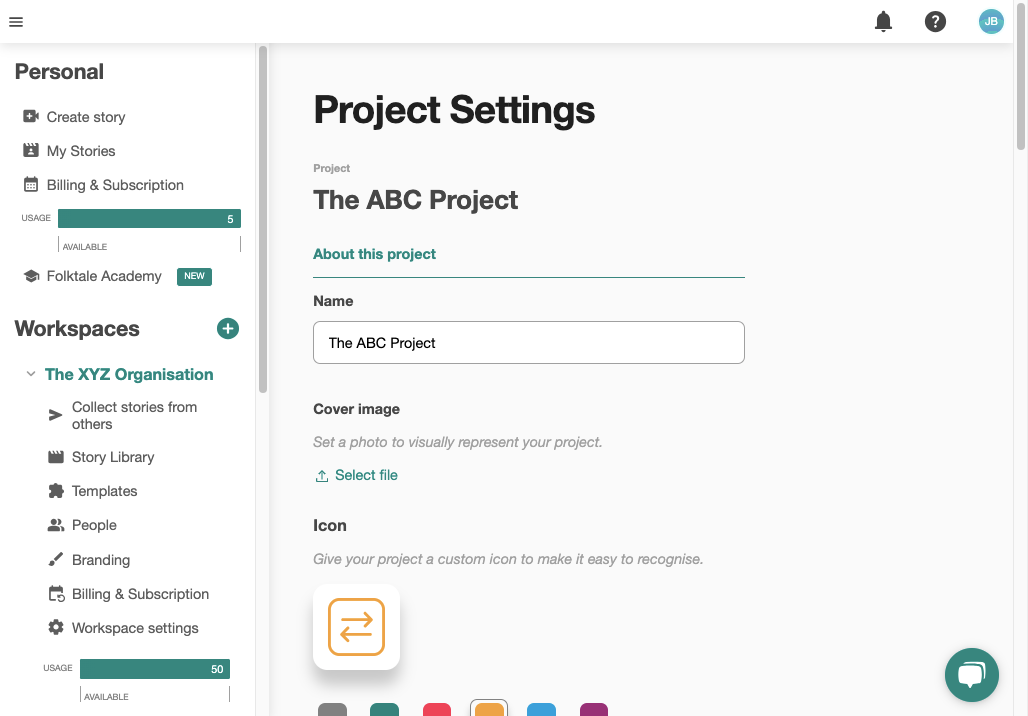Click the Icon section label
The height and width of the screenshot is (716, 1028).
click(x=330, y=526)
